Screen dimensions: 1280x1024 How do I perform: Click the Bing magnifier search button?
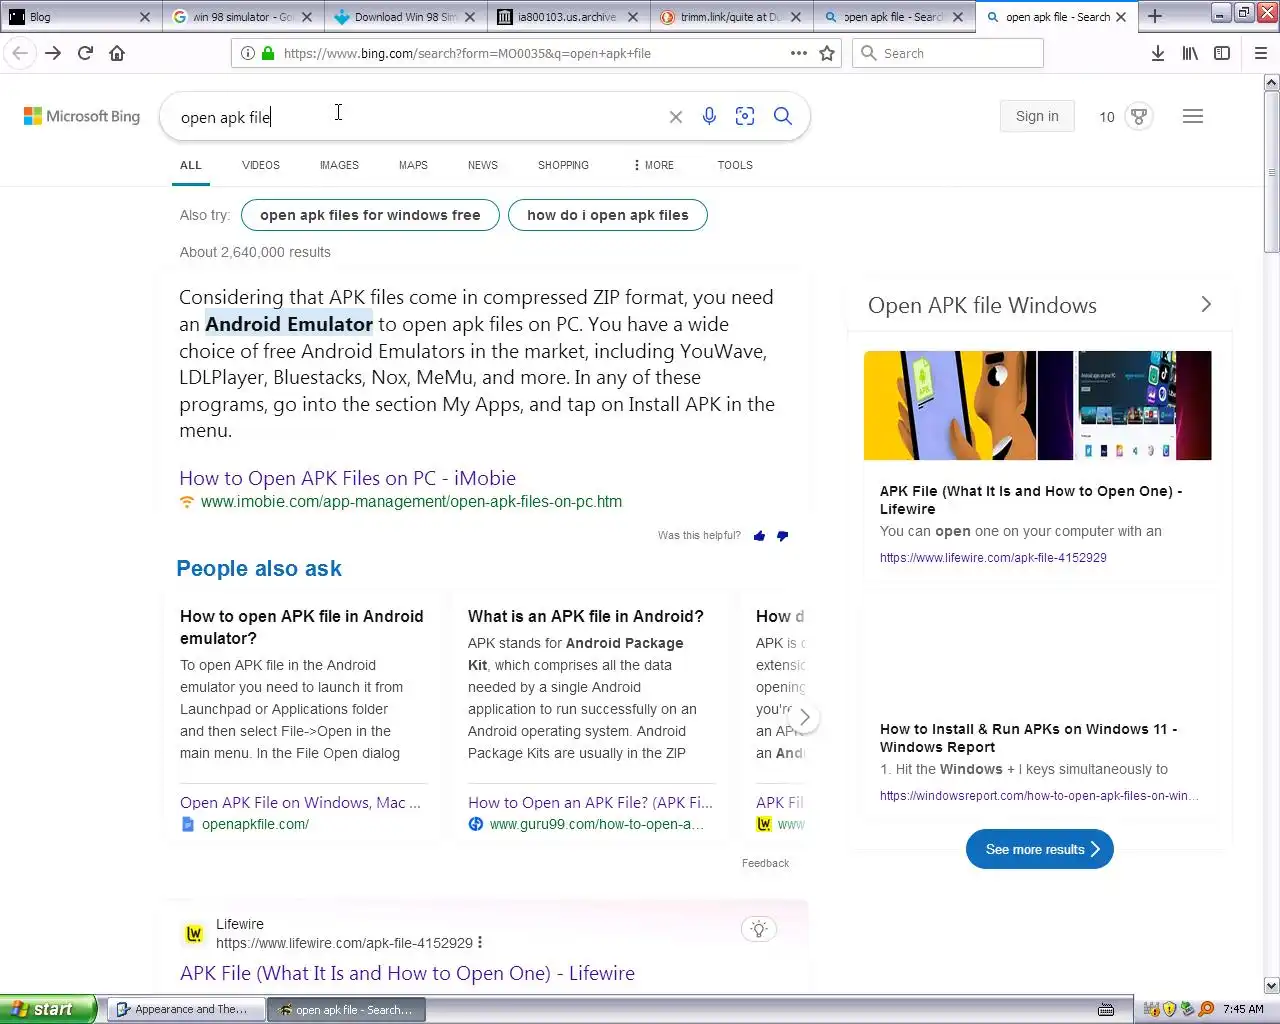coord(783,116)
